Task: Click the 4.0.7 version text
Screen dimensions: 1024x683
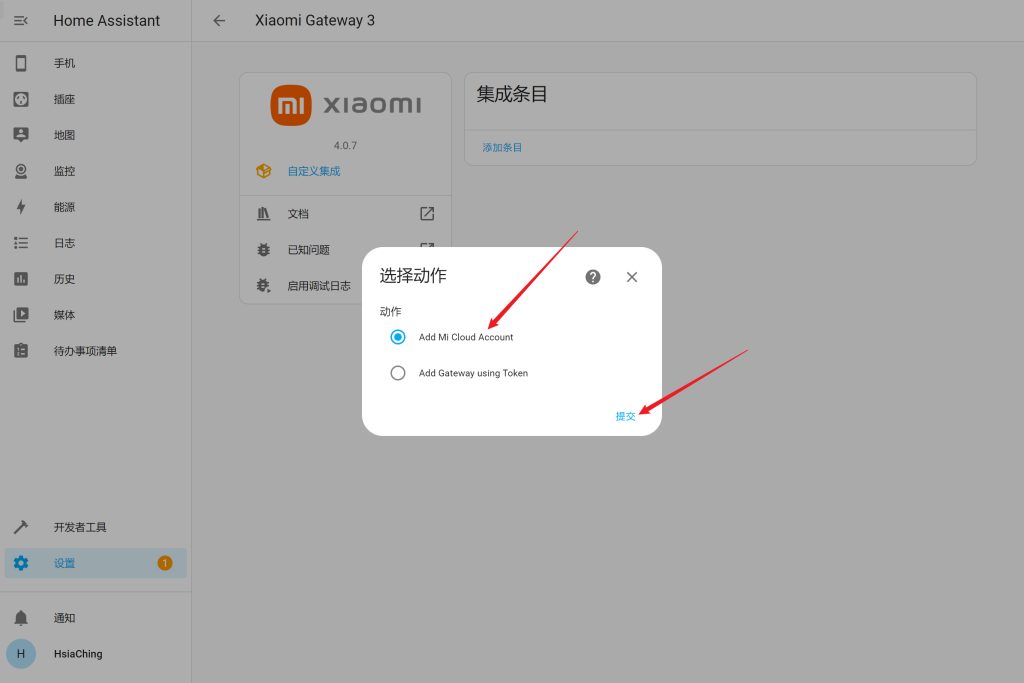Action: click(x=345, y=146)
